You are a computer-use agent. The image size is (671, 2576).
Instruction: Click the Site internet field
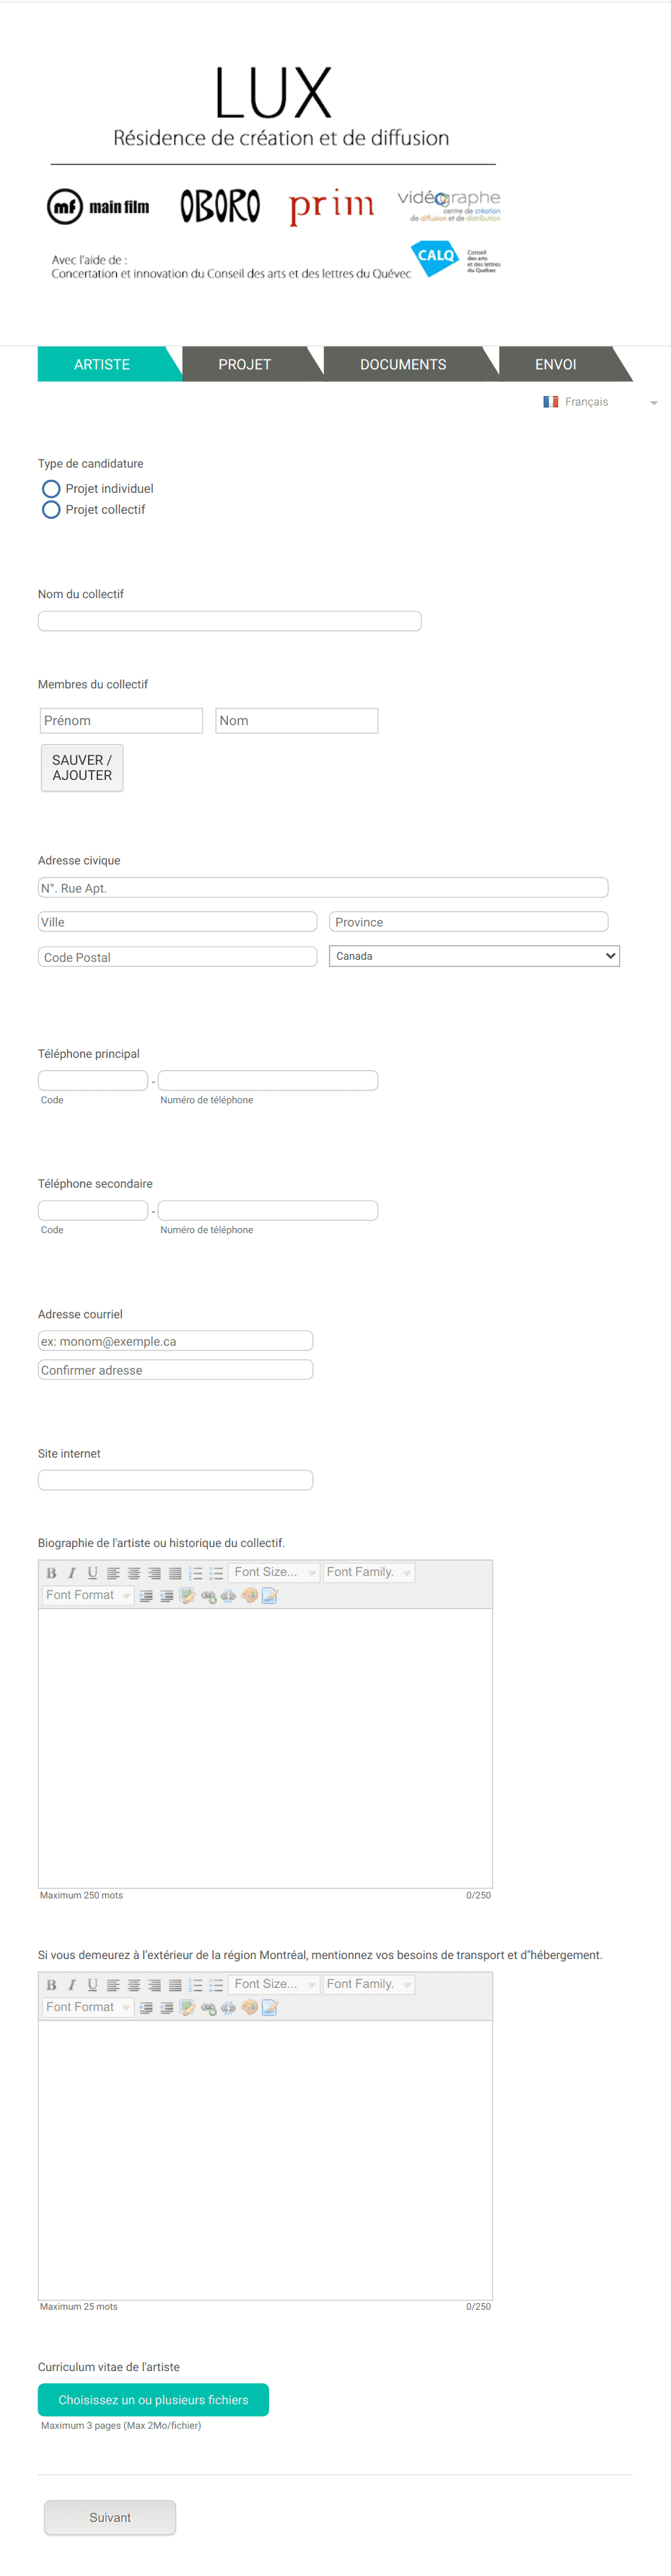(176, 1480)
